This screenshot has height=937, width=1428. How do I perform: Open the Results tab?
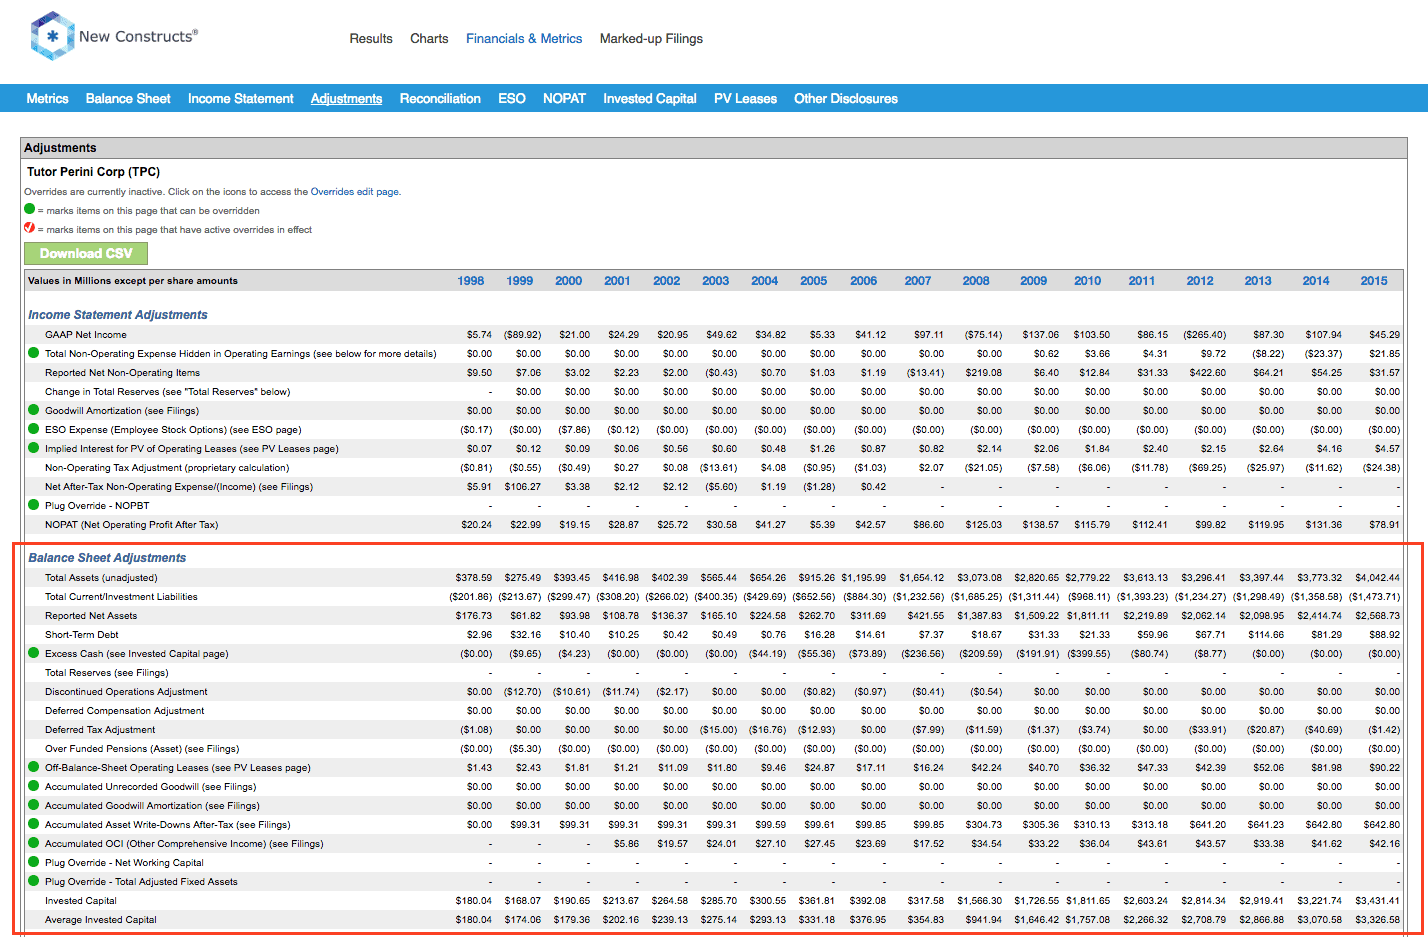[x=371, y=39]
